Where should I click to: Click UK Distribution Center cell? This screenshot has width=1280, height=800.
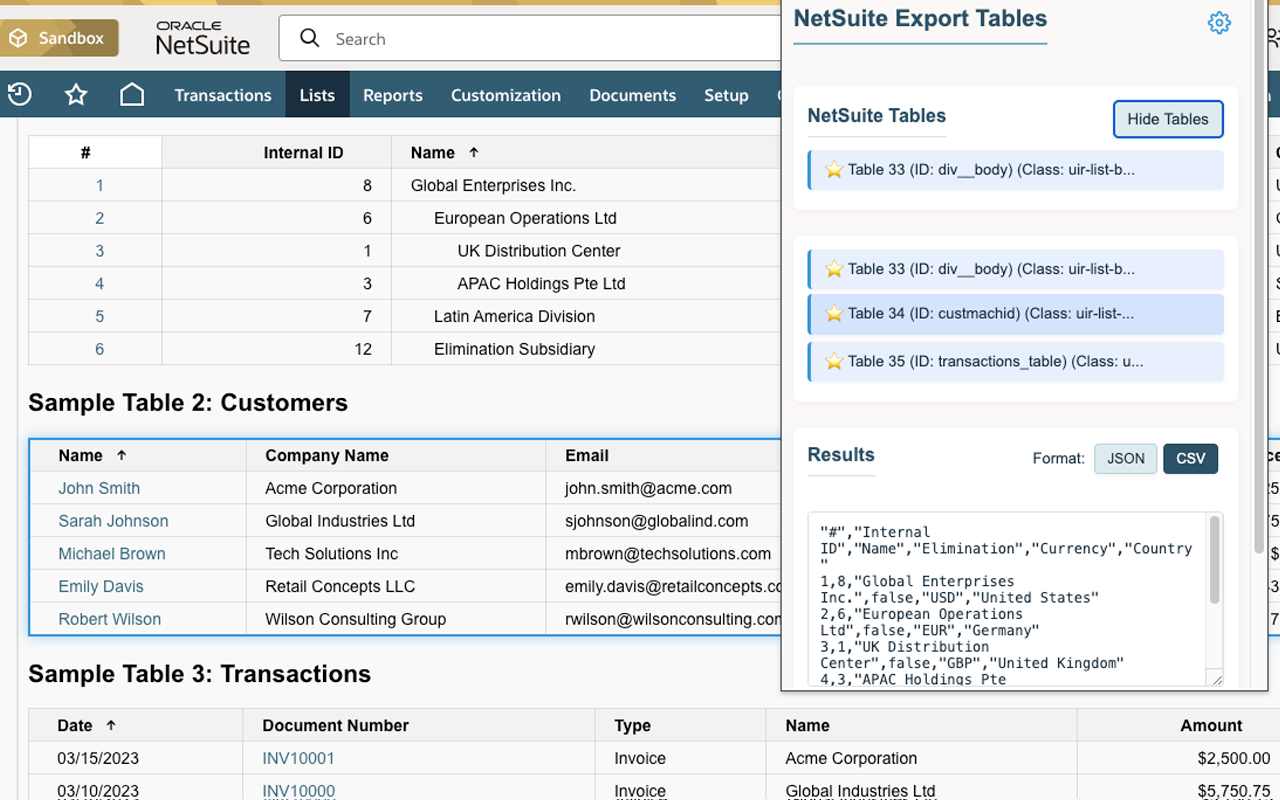click(539, 251)
